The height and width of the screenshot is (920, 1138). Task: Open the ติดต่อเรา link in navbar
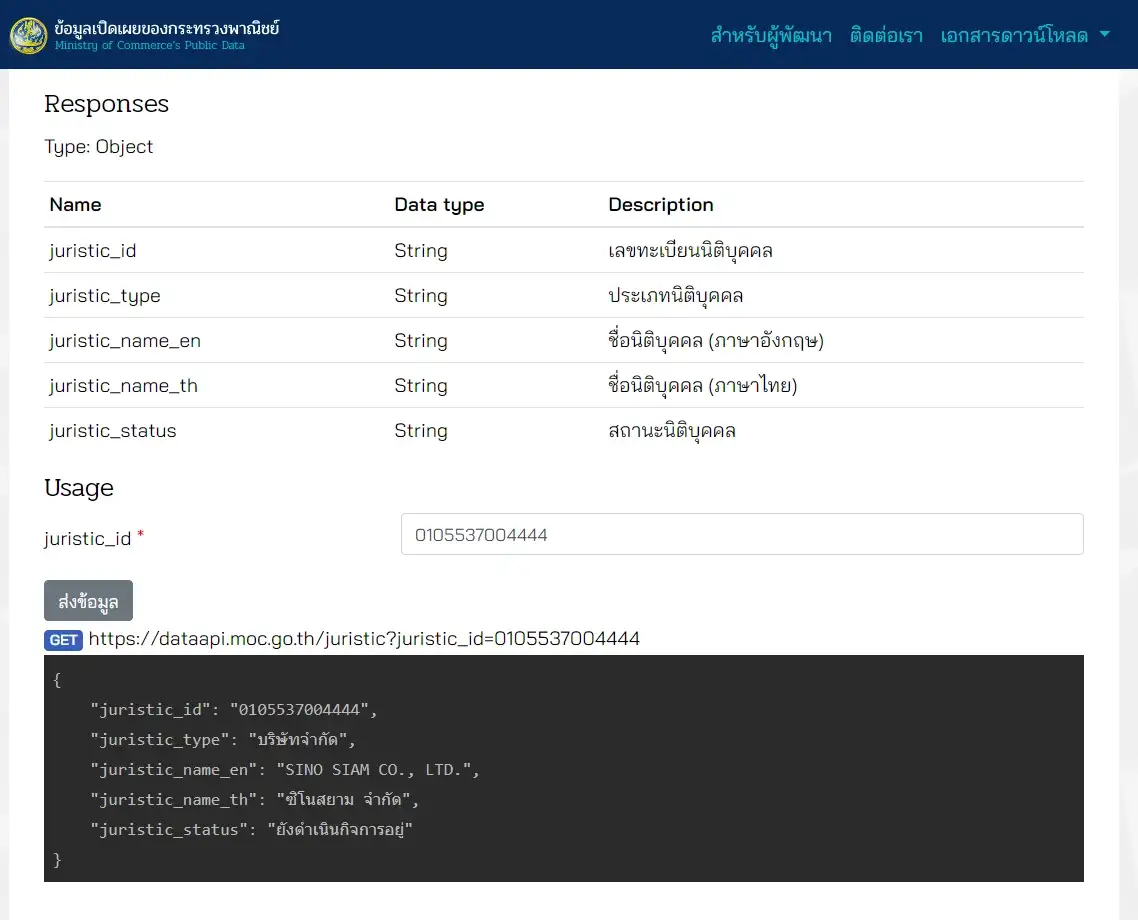pyautogui.click(x=886, y=35)
